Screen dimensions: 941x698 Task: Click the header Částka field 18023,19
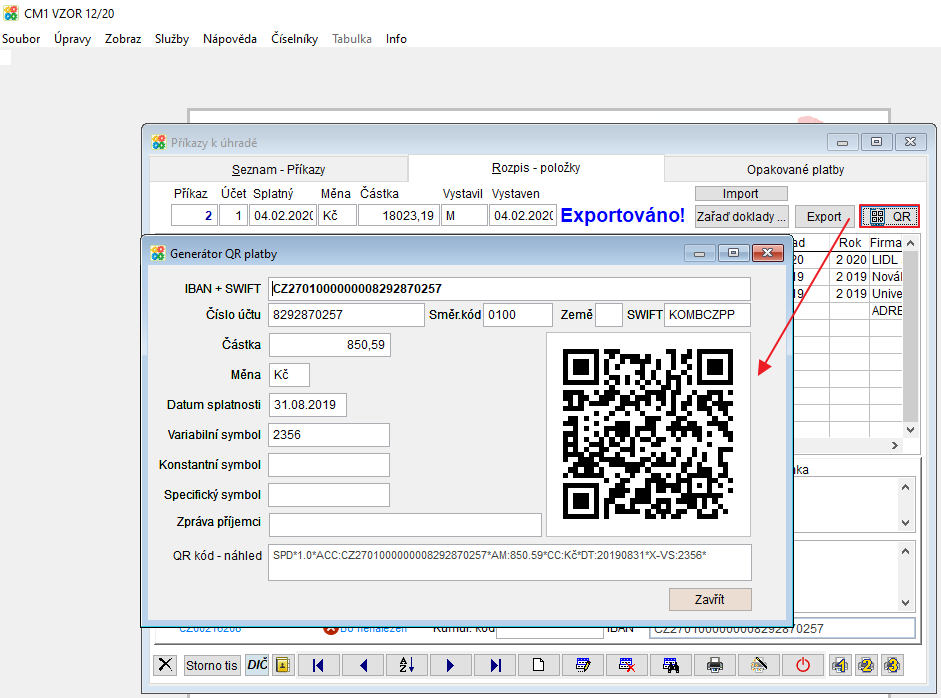[399, 215]
